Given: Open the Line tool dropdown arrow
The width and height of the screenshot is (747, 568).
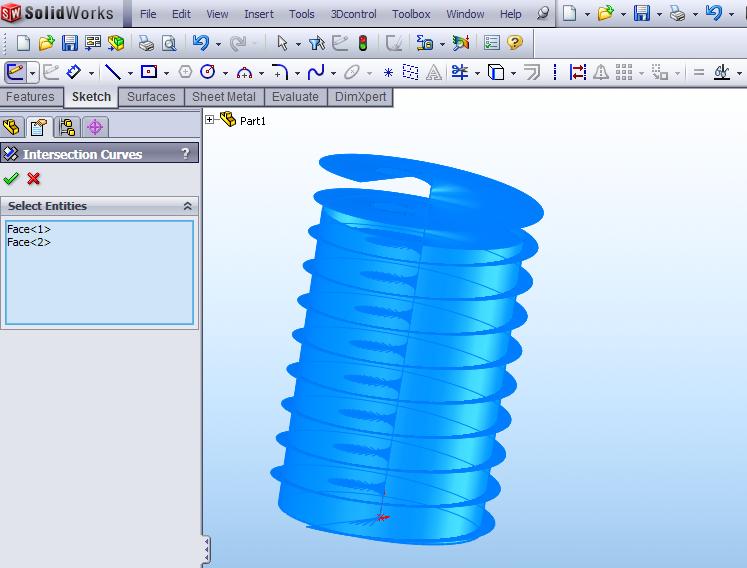Looking at the screenshot, I should click(x=130, y=74).
